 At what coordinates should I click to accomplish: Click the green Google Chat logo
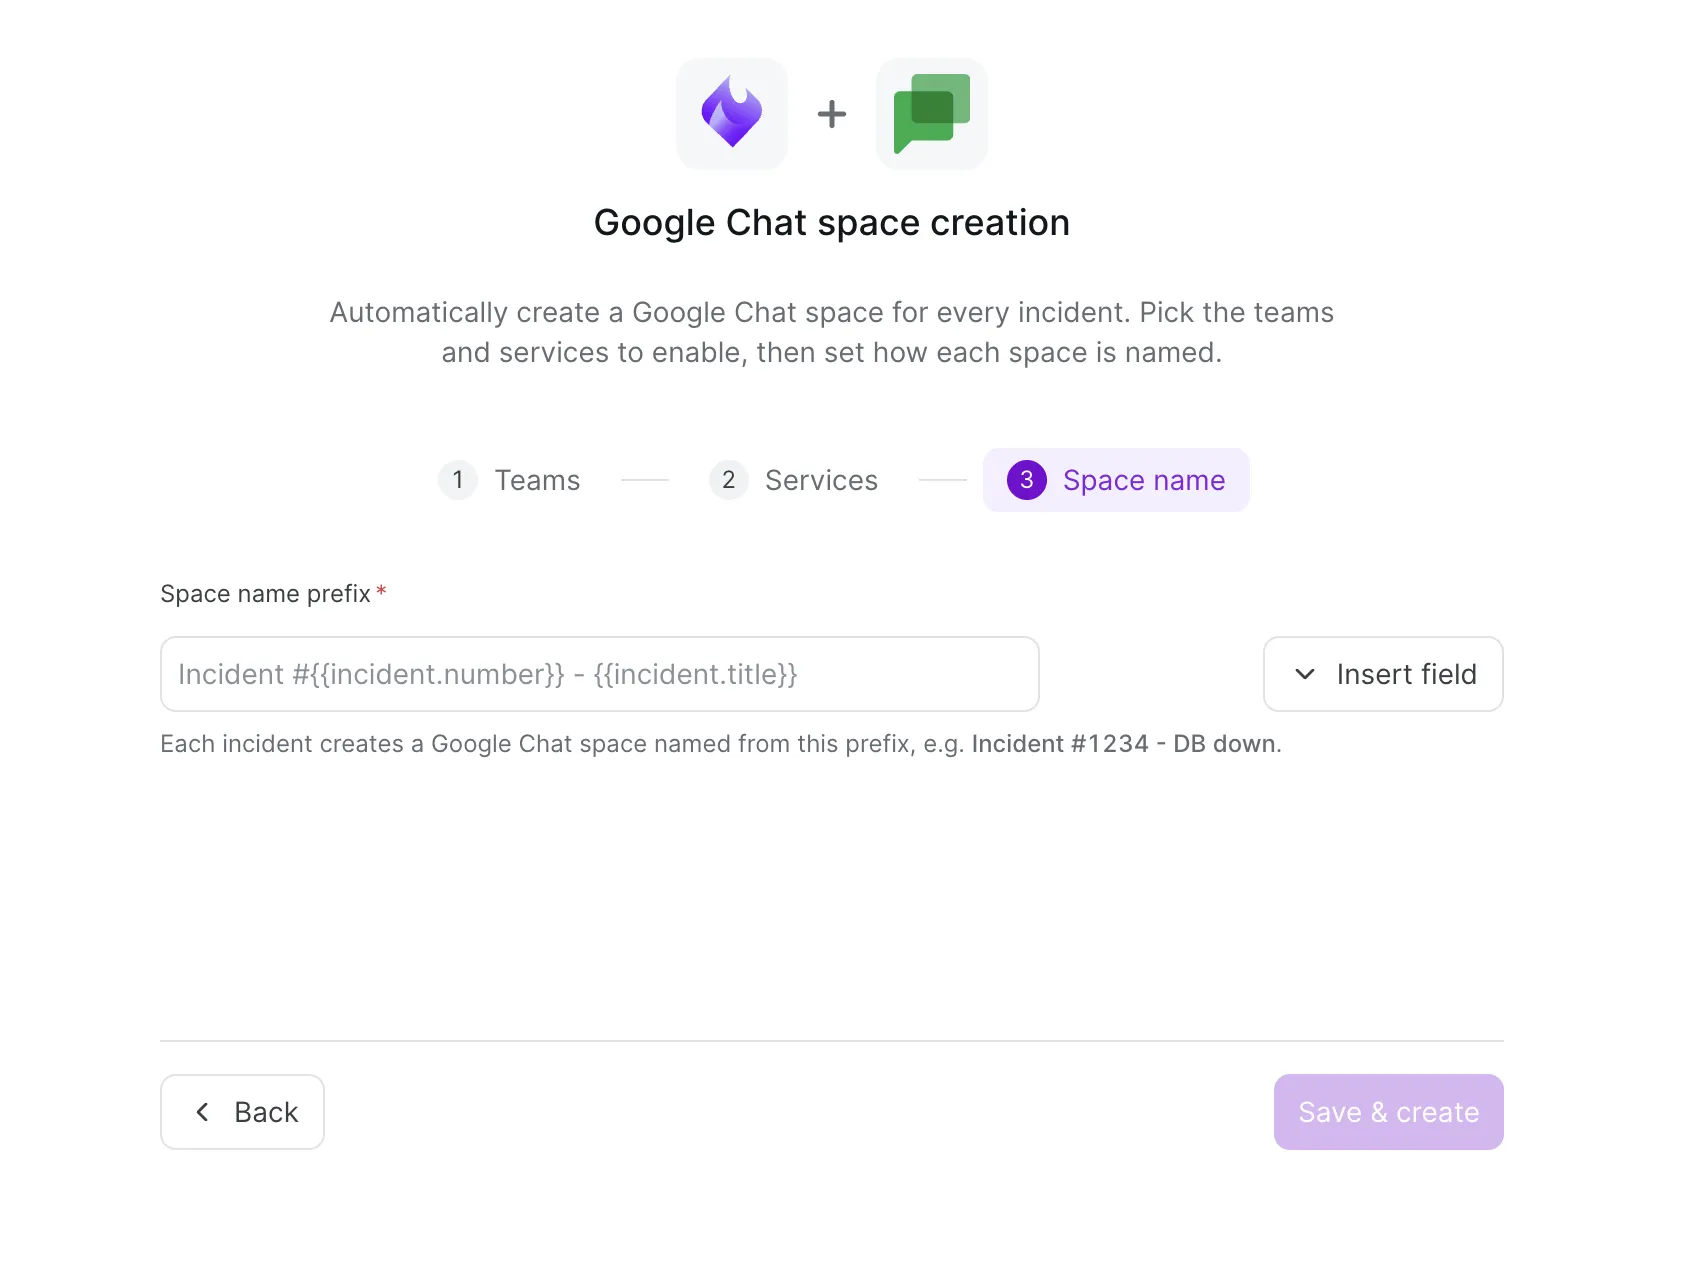[x=932, y=113]
